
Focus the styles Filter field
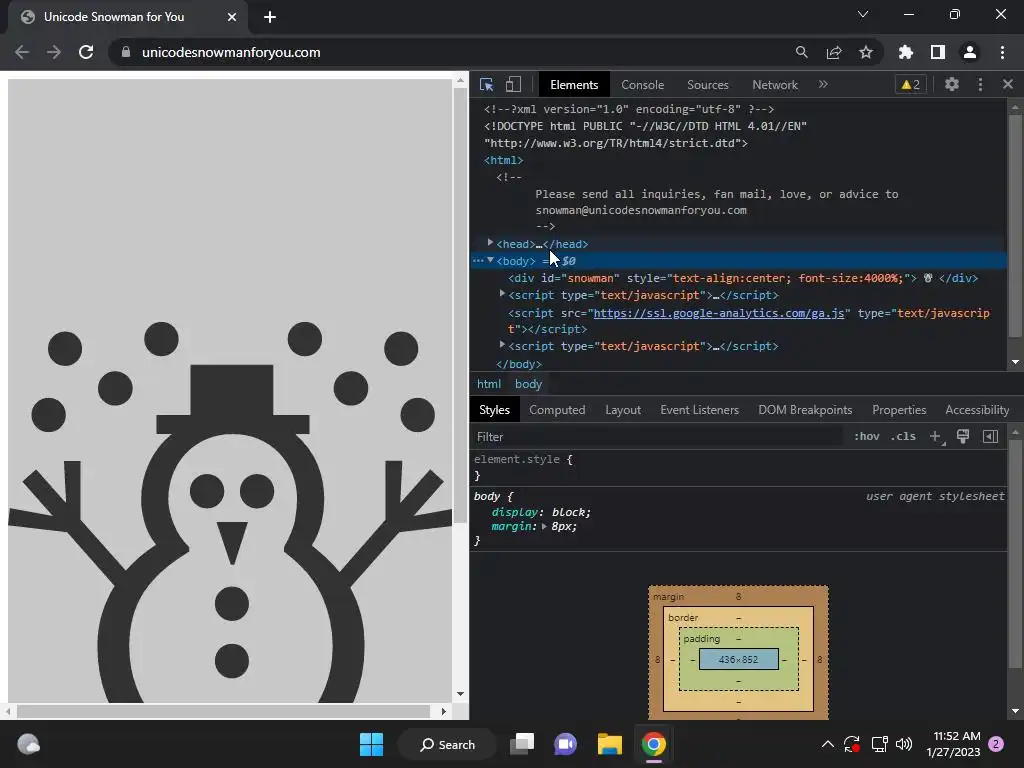(656, 437)
